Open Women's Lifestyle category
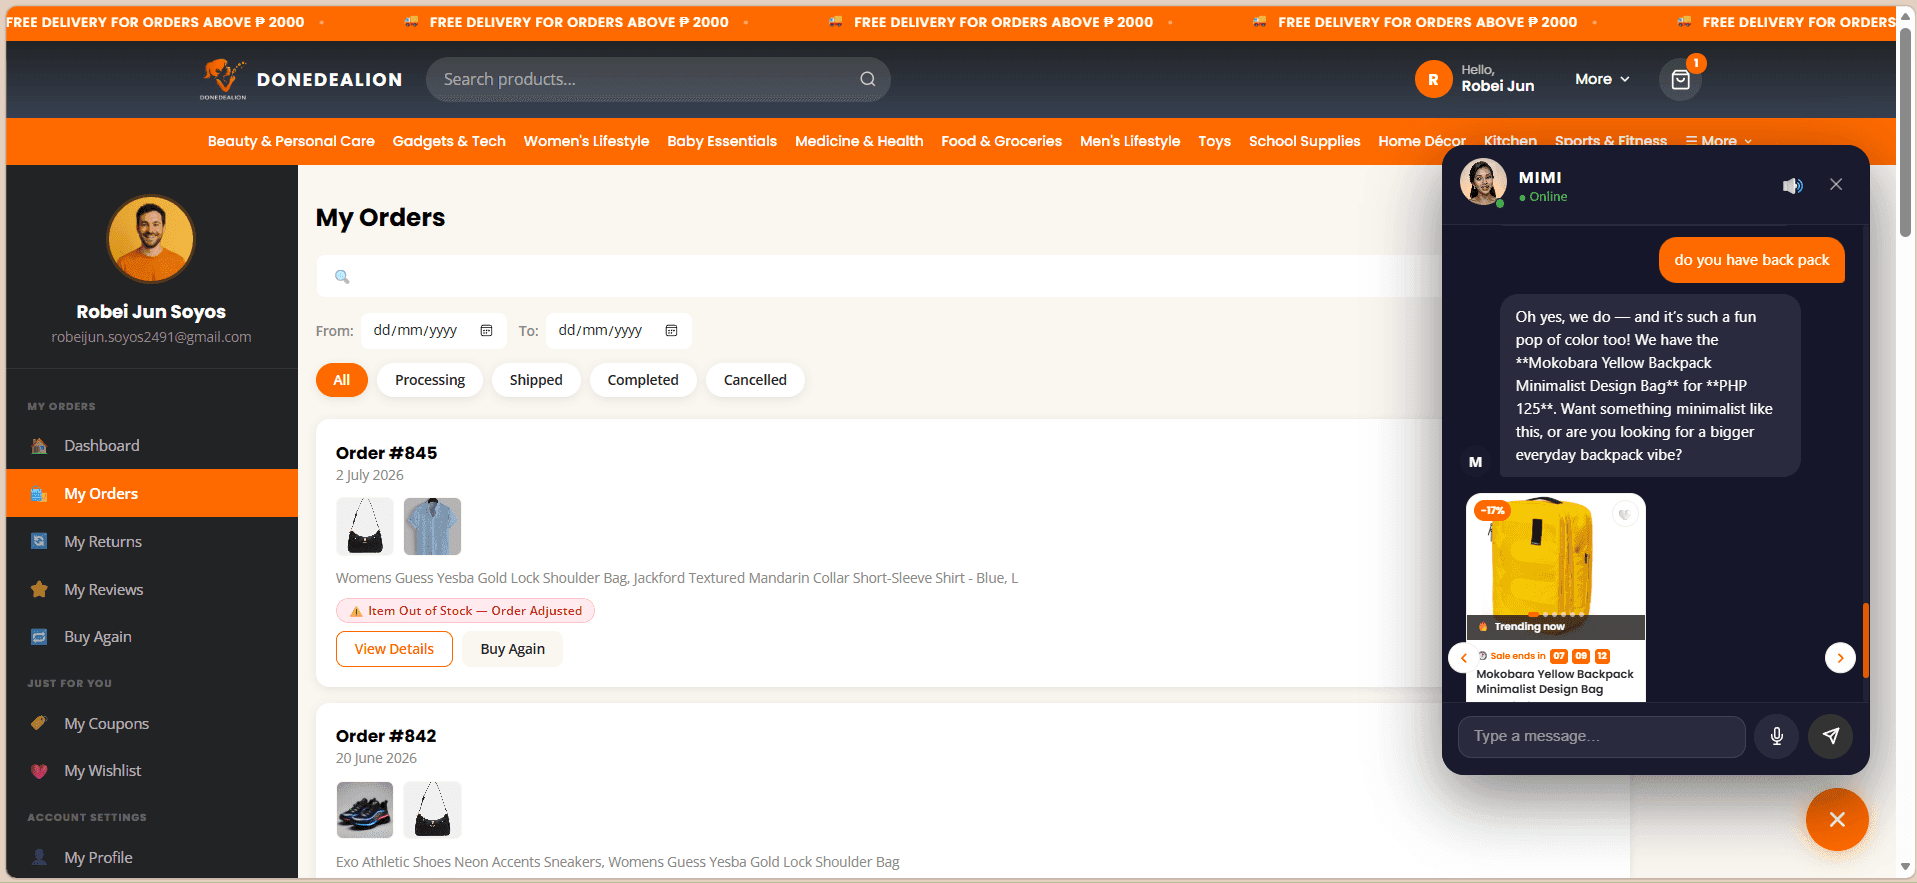The width and height of the screenshot is (1917, 883). point(586,141)
